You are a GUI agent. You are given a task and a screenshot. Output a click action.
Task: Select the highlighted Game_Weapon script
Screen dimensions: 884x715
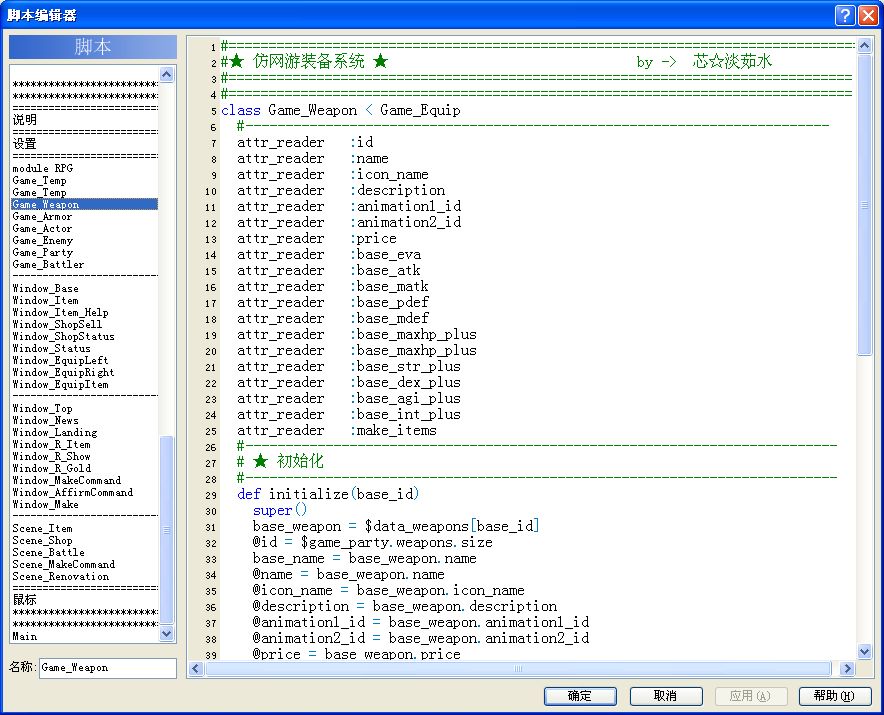(85, 204)
